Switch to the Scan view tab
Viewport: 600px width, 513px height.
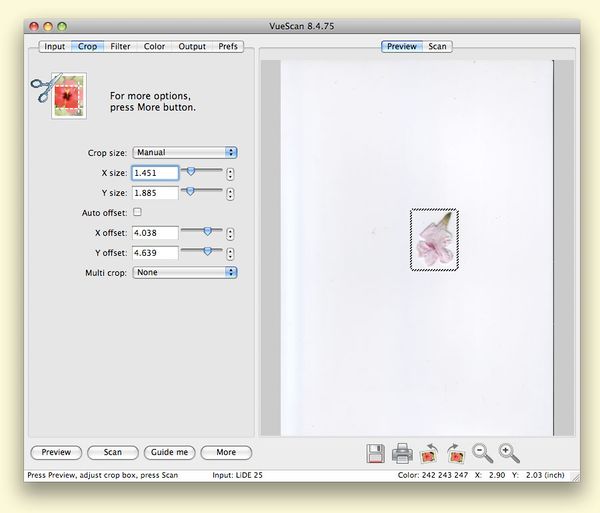(437, 46)
